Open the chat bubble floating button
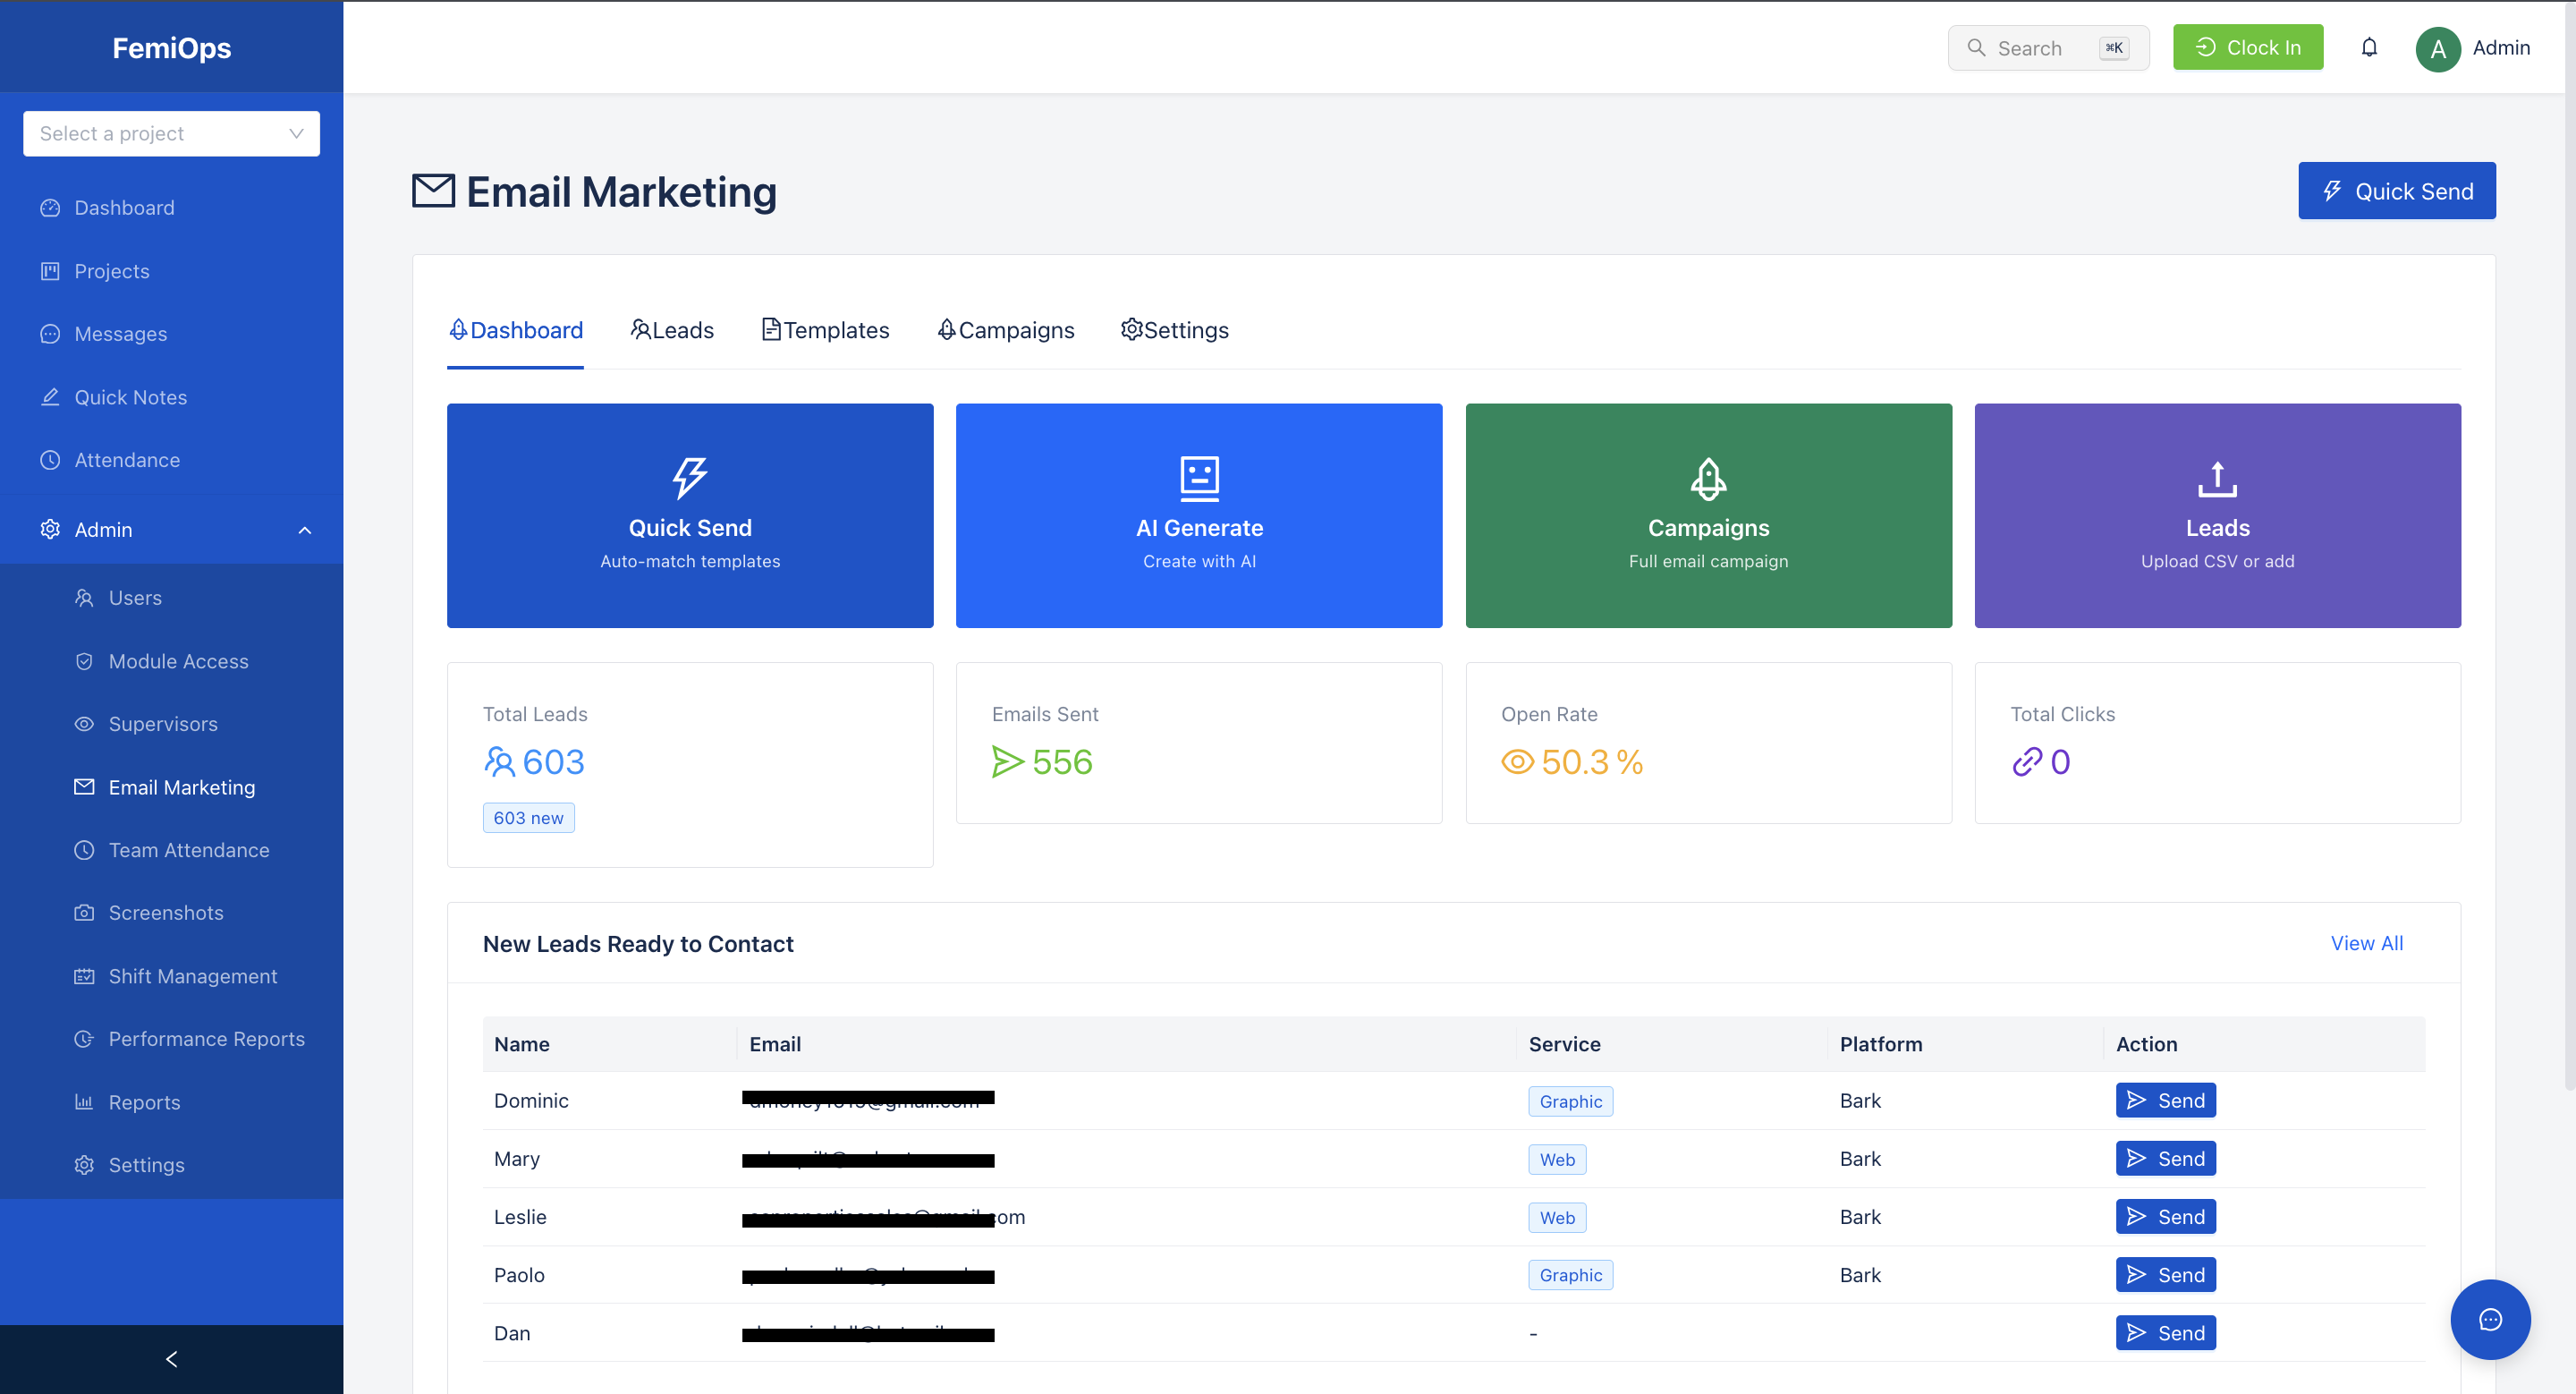This screenshot has width=2576, height=1394. click(2489, 1319)
